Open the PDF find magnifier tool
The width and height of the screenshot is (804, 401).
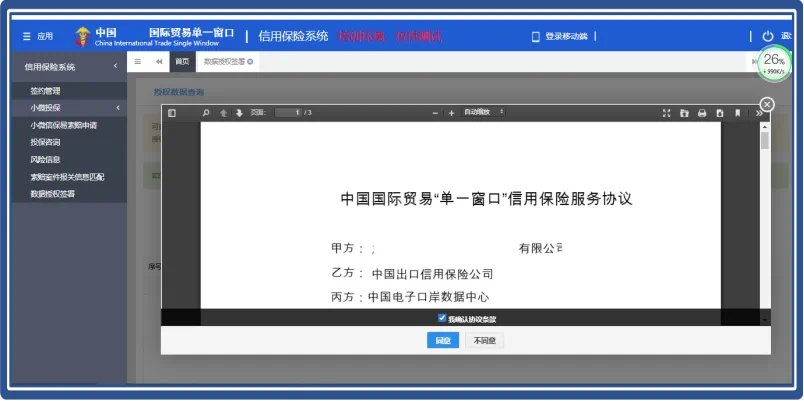pyautogui.click(x=206, y=113)
